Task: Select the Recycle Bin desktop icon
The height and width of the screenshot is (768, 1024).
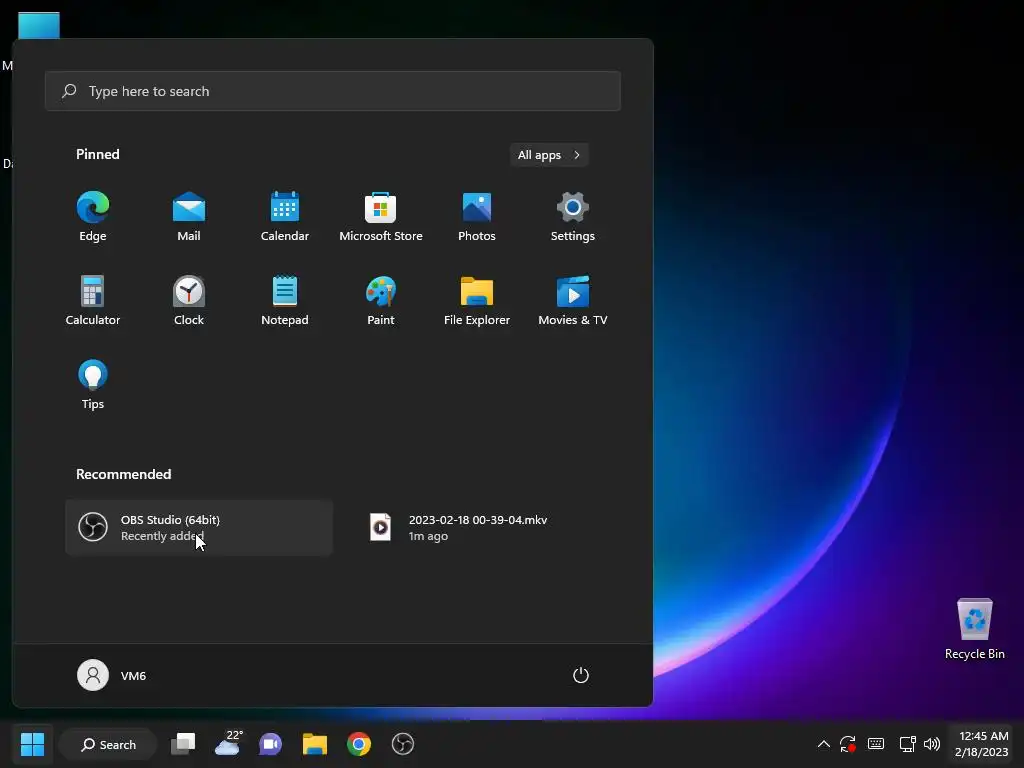Action: (x=974, y=629)
